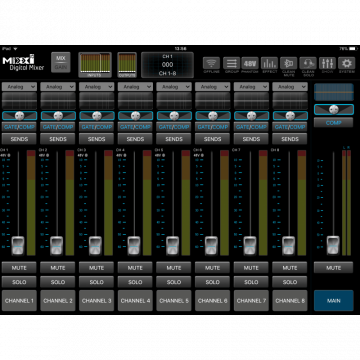
Task: Select the Outputs meter overview
Action: point(127,65)
